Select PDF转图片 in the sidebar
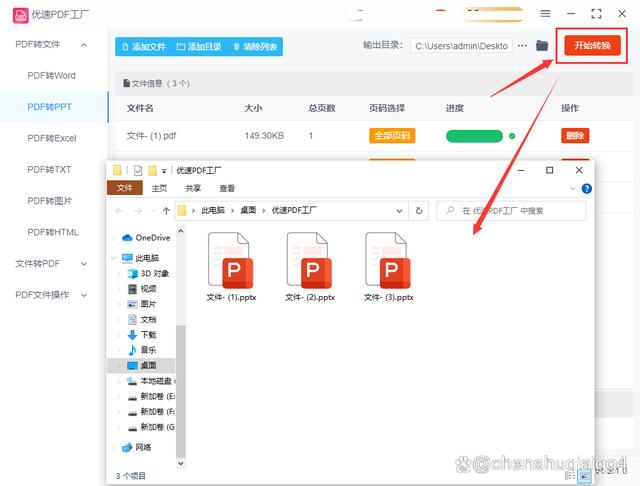The width and height of the screenshot is (640, 486). tap(49, 201)
